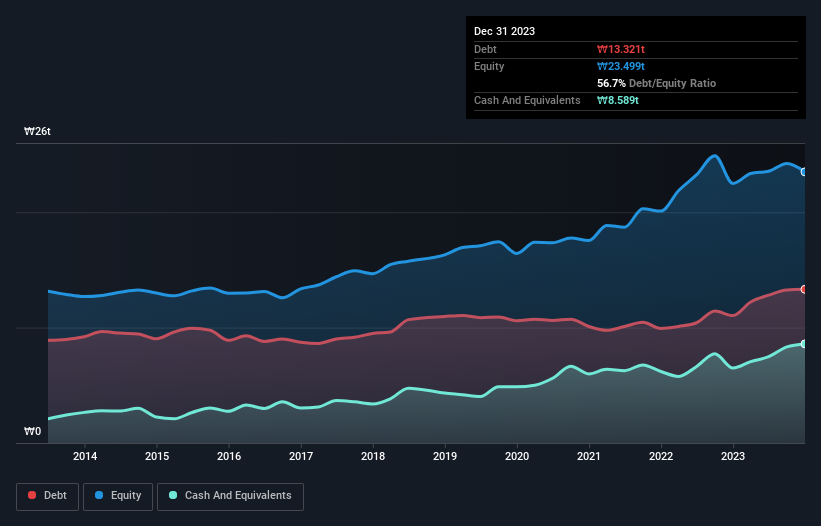Click the 56.7% Debt/Equity Ratio text
This screenshot has width=821, height=526.
656,83
